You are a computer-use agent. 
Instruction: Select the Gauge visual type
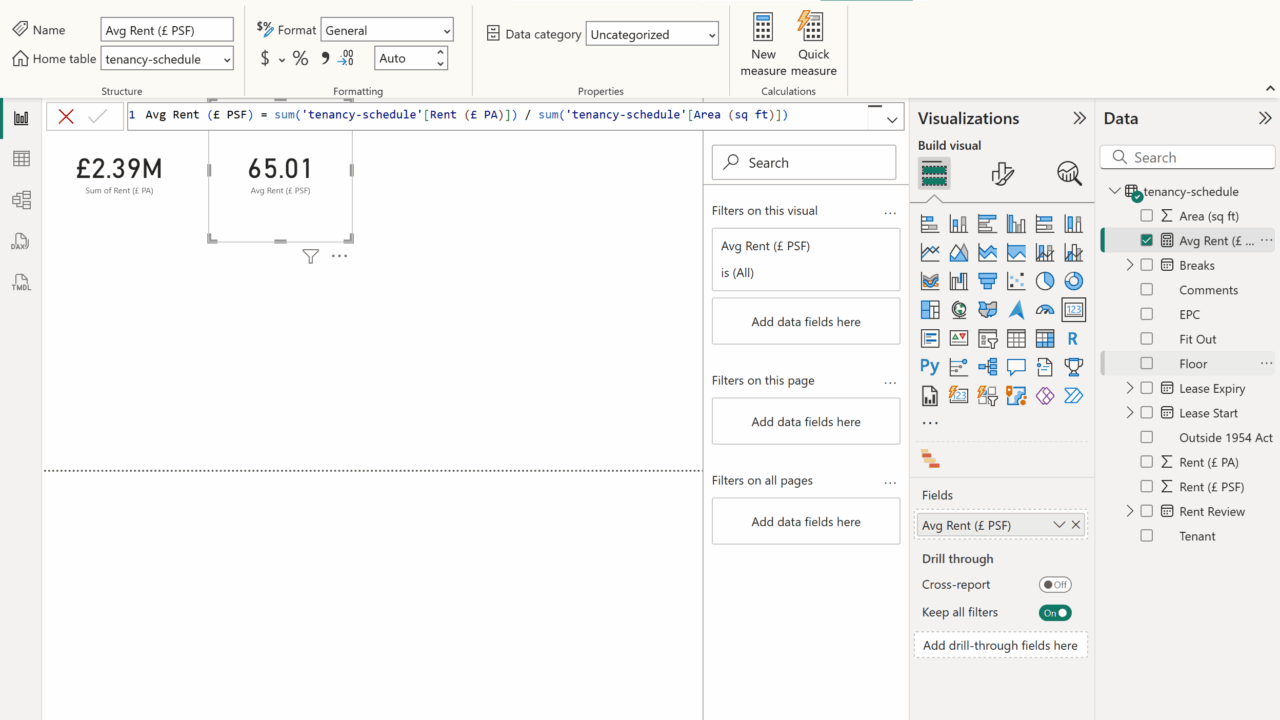[x=1045, y=310]
